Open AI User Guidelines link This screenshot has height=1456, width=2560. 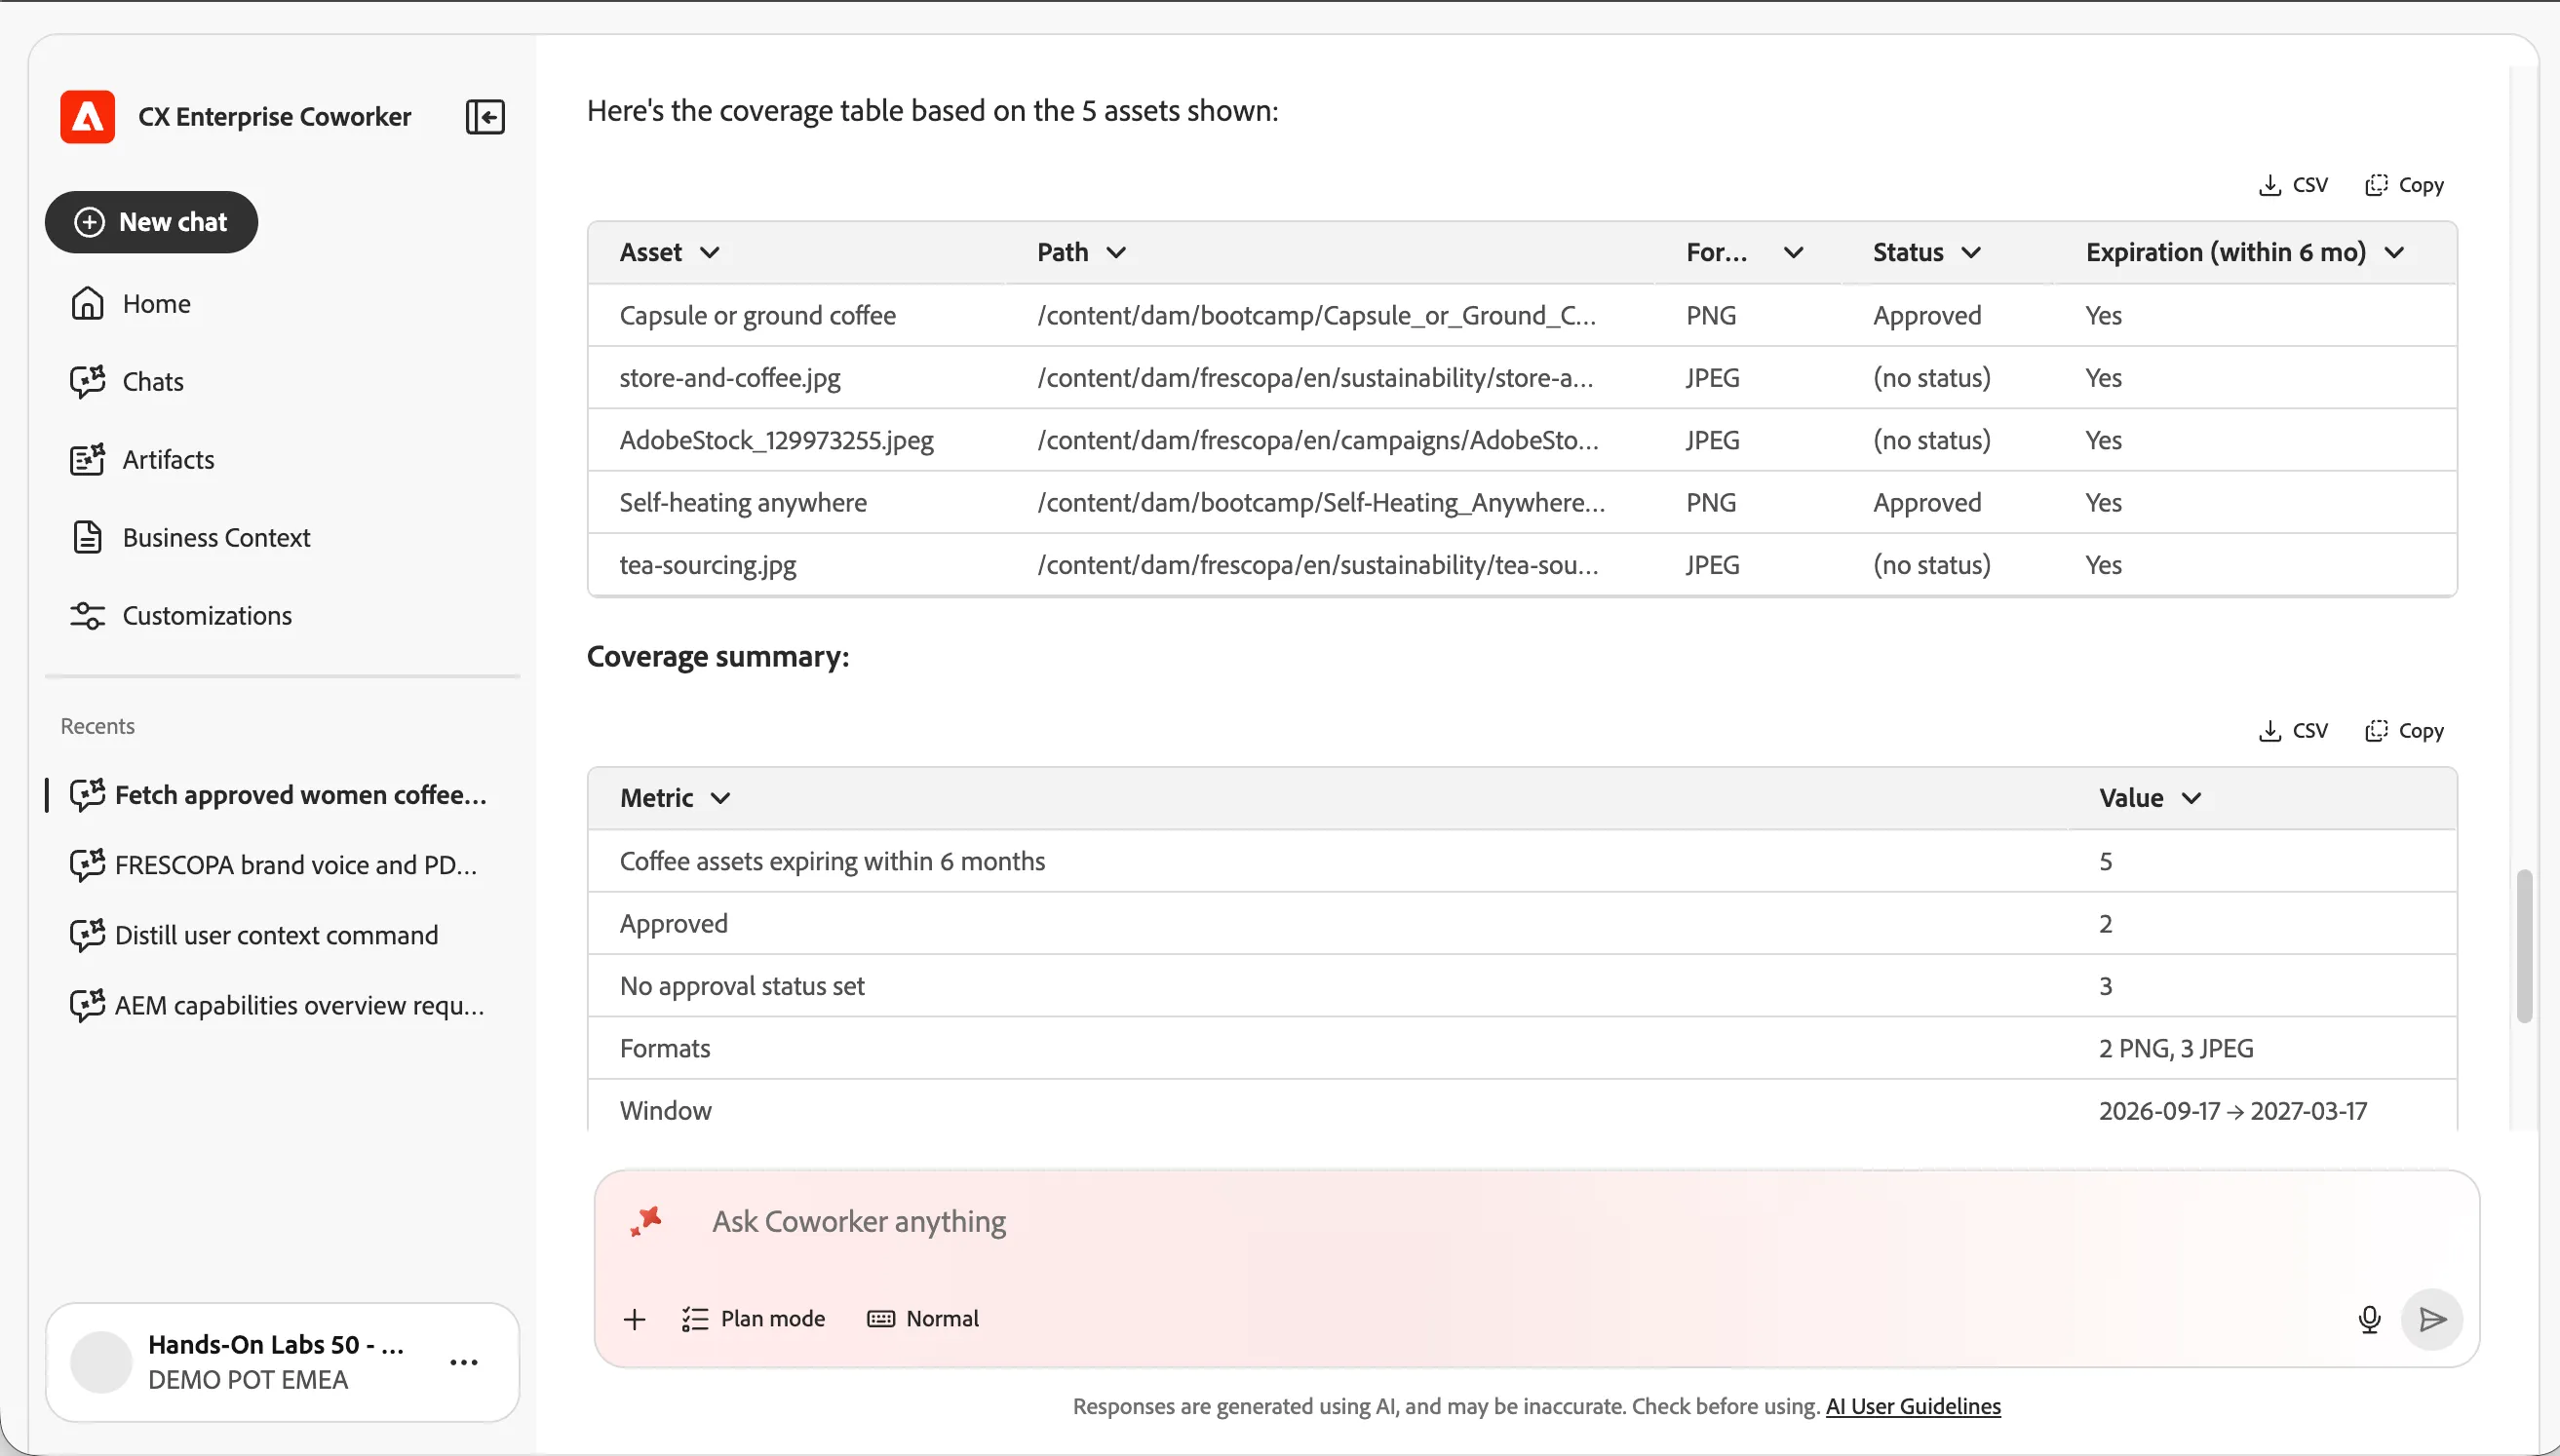(1913, 1406)
